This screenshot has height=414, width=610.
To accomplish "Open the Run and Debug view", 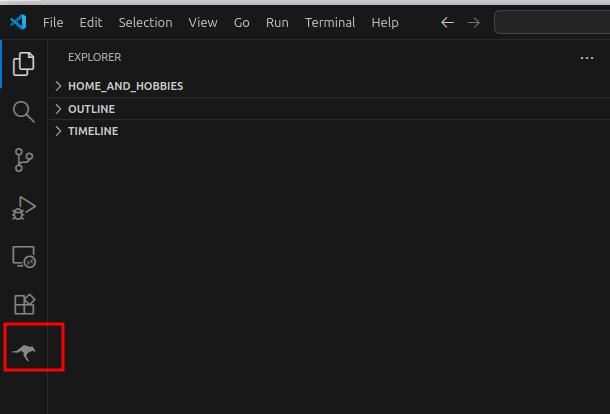I will coord(23,208).
